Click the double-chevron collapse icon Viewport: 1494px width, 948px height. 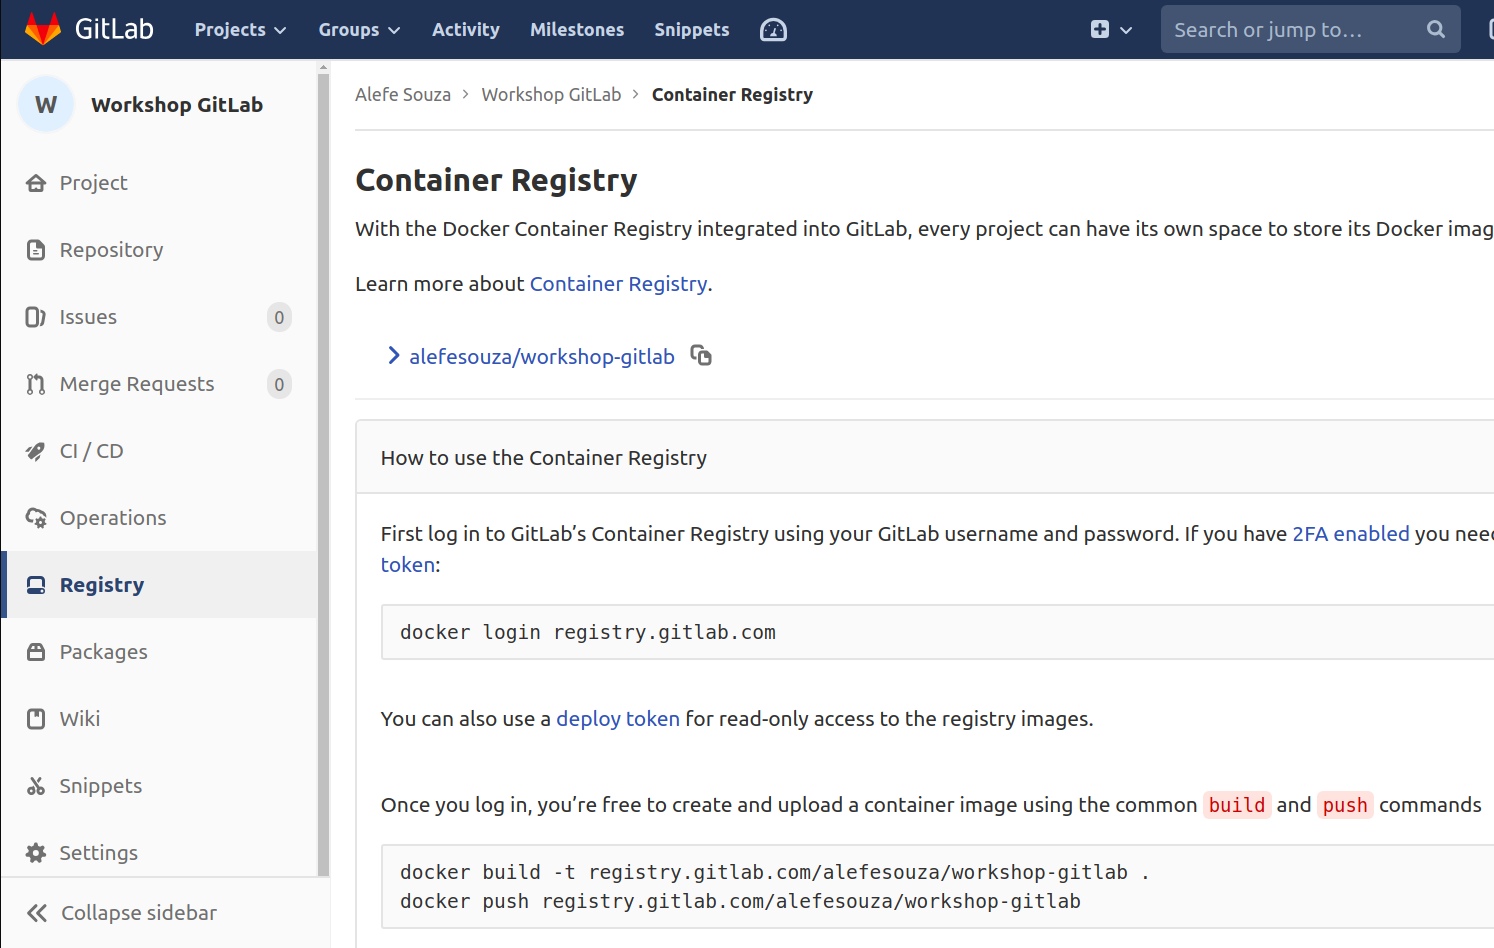(37, 913)
